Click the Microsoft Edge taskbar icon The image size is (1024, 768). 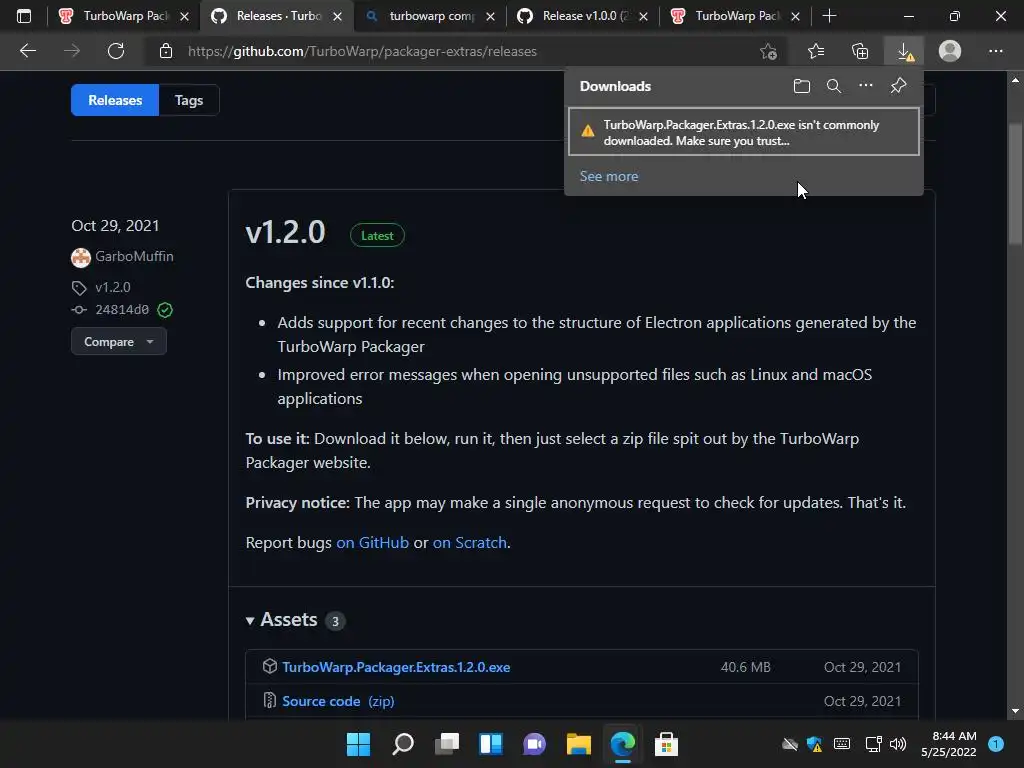tap(622, 744)
